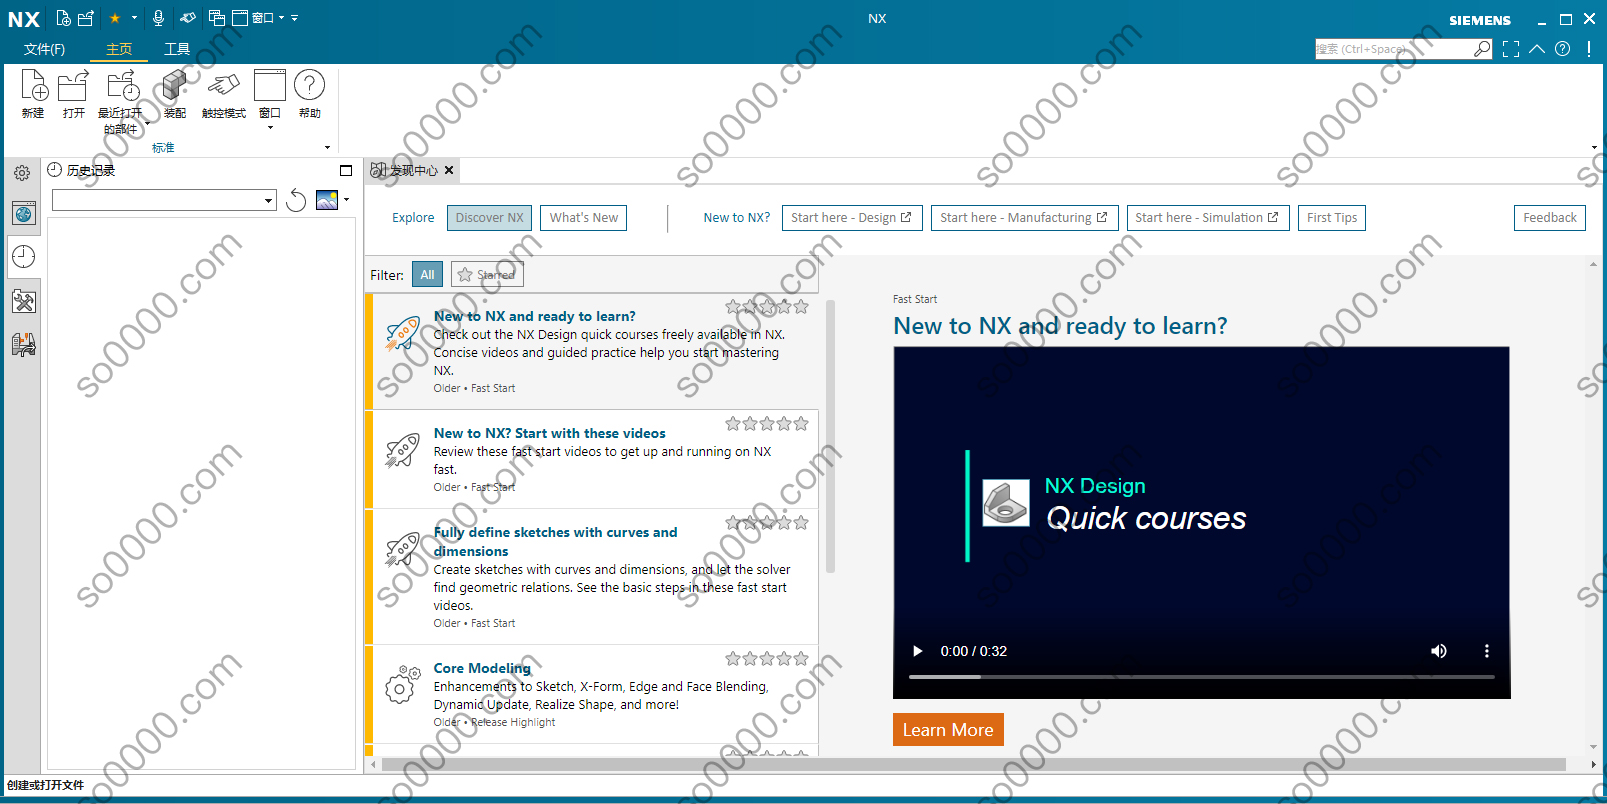Switch to the 主页 ribbon tab
Screen dimensions: 1607x804
click(119, 49)
